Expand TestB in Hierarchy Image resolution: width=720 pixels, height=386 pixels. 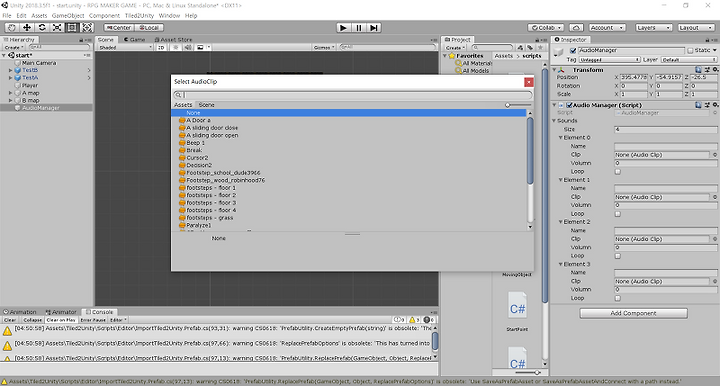click(x=11, y=70)
